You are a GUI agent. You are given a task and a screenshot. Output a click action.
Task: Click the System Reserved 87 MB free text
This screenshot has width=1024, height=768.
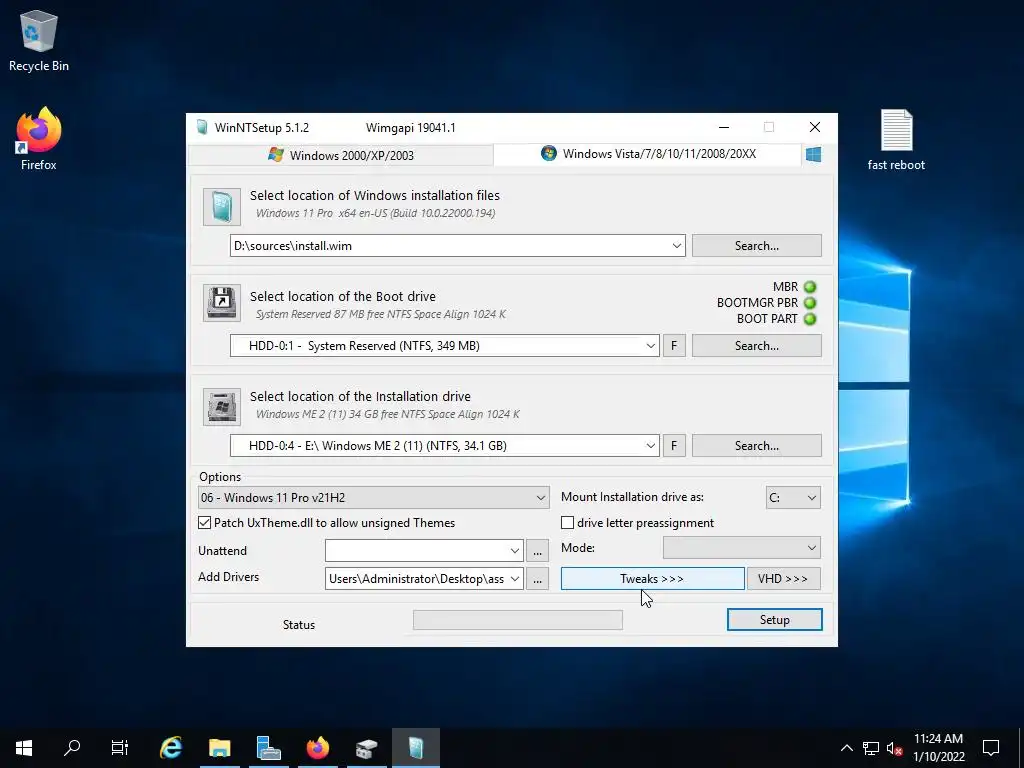coord(381,314)
